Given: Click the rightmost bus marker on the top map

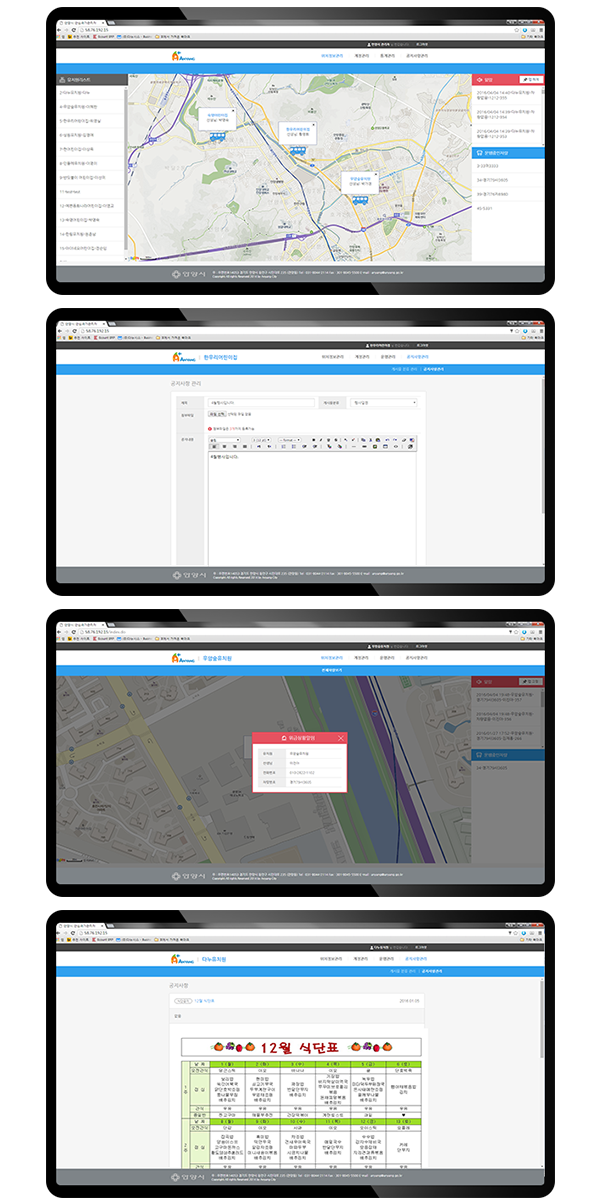Looking at the screenshot, I should click(x=360, y=198).
